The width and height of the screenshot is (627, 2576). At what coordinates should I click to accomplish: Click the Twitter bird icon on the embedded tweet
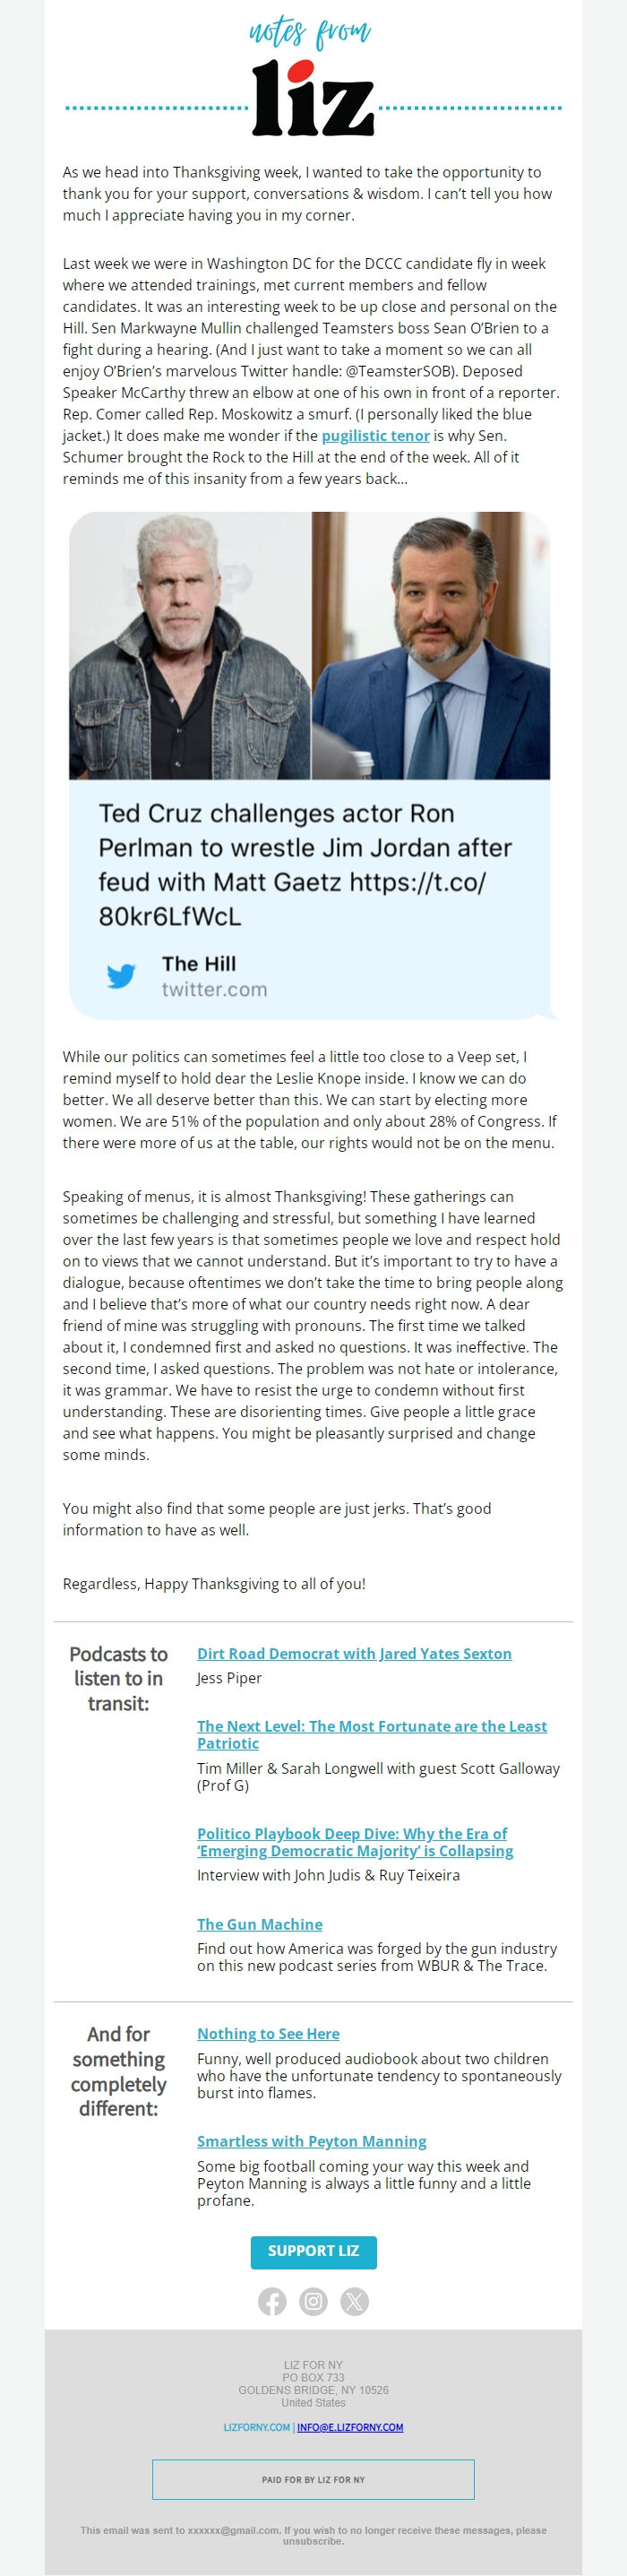pos(122,976)
